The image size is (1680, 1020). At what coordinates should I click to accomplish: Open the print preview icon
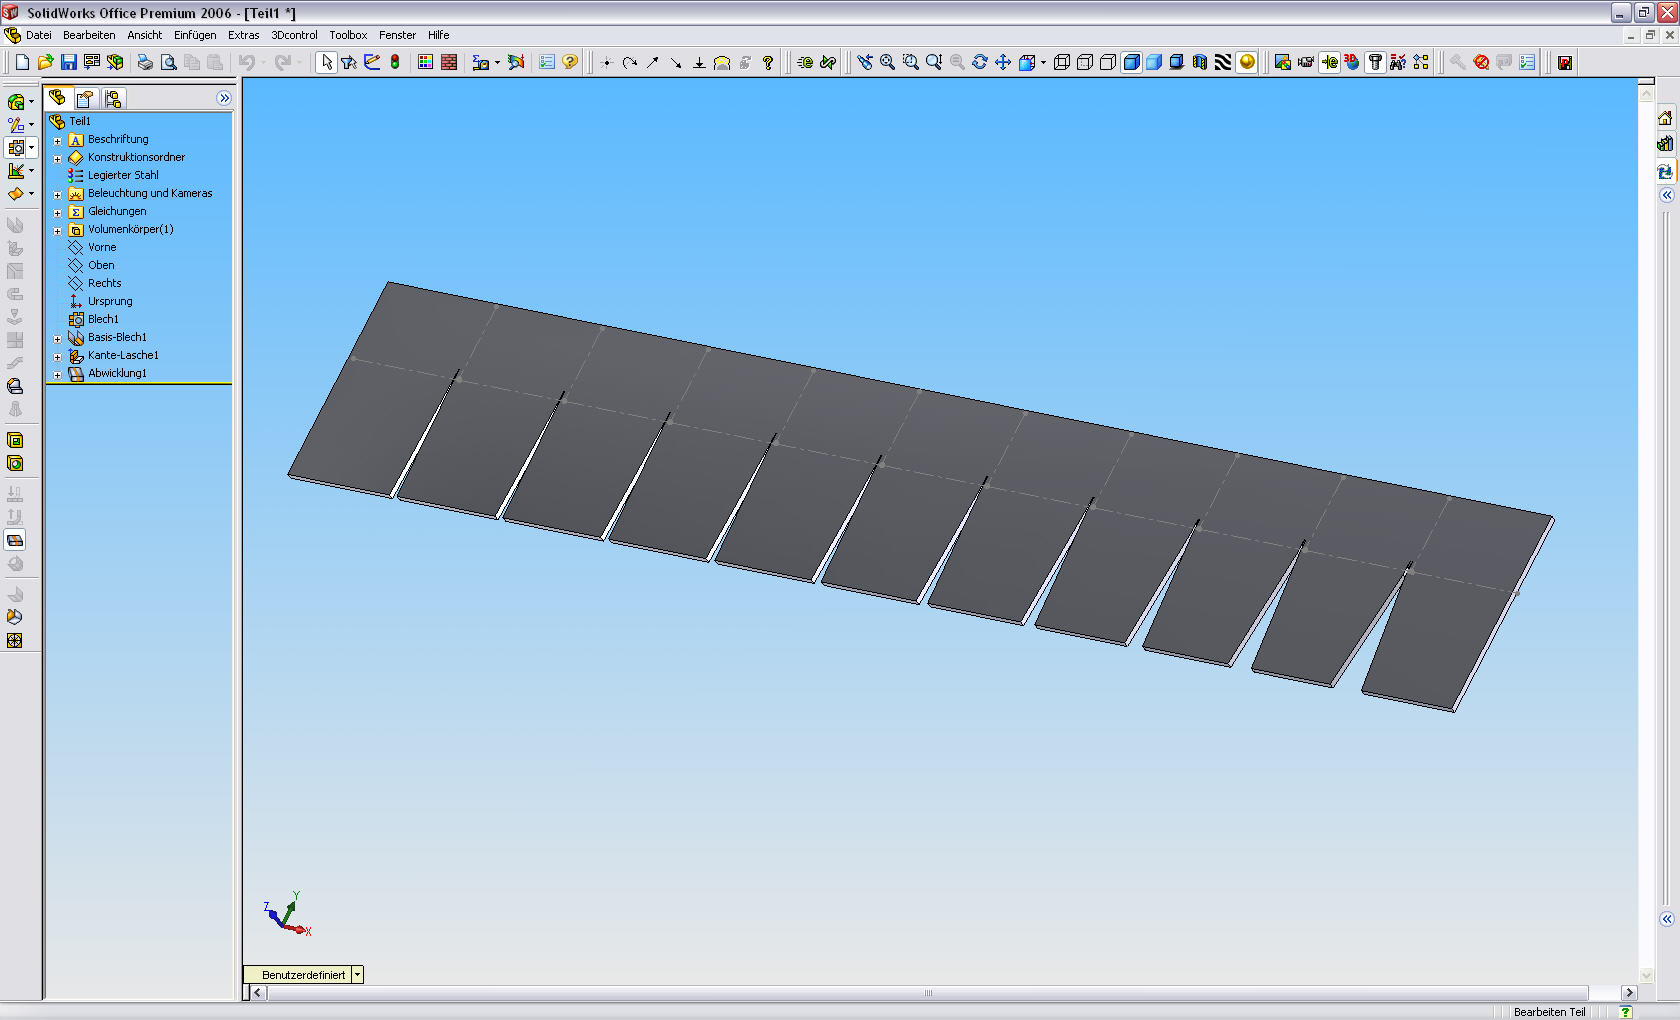click(168, 62)
